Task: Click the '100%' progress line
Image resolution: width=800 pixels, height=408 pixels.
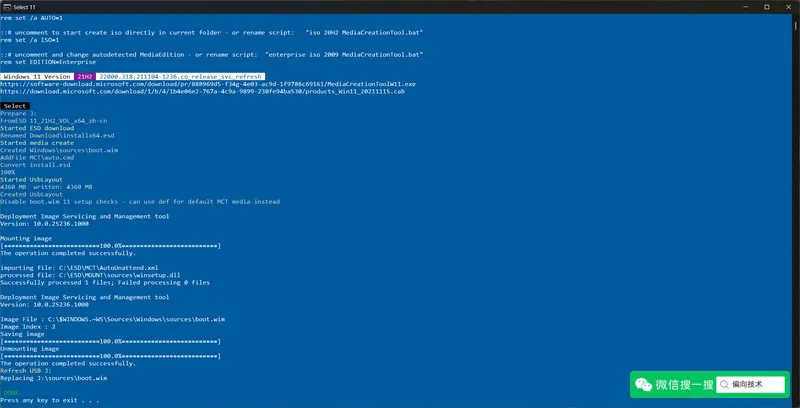Action: [7, 172]
